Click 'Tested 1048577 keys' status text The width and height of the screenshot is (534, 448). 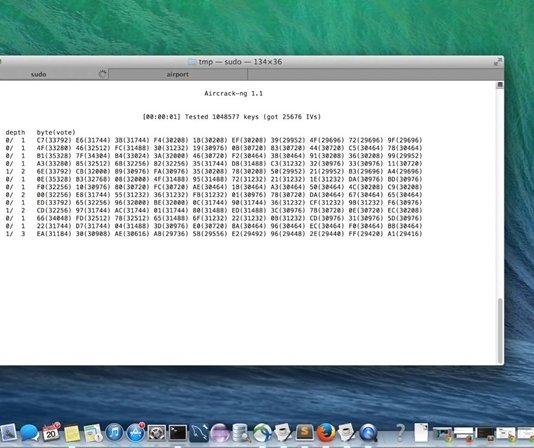222,117
